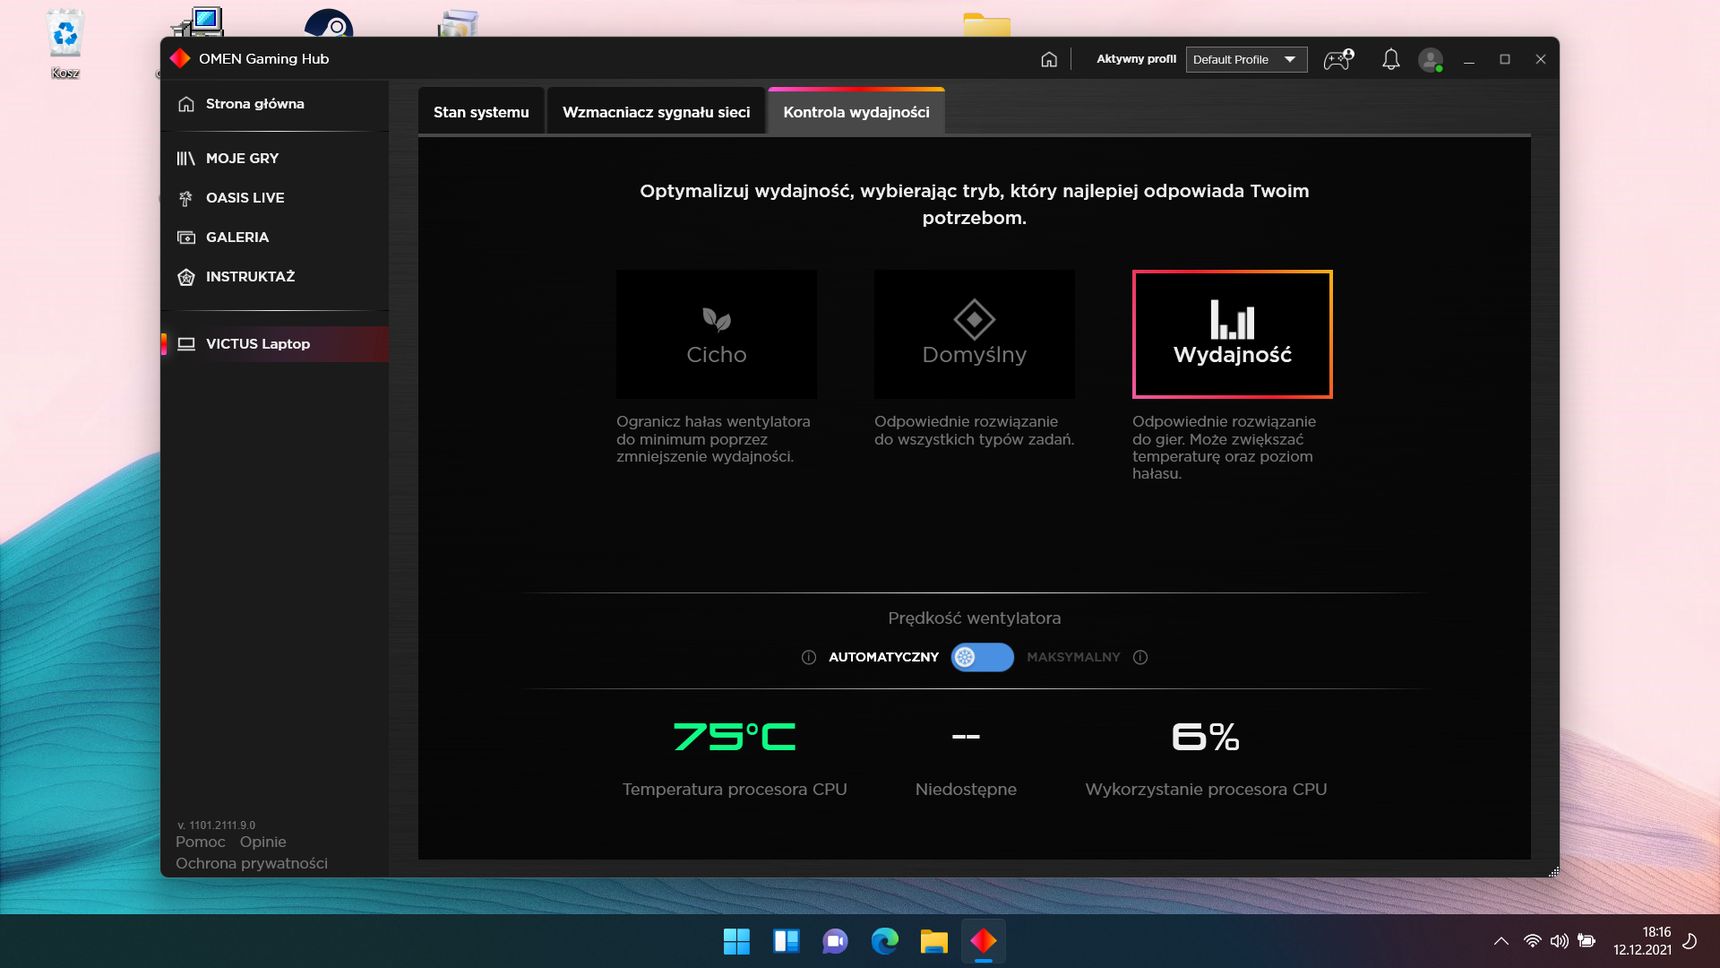Open Wi-Fi network tray icon
Screen dimensions: 1720x968
click(x=1532, y=941)
